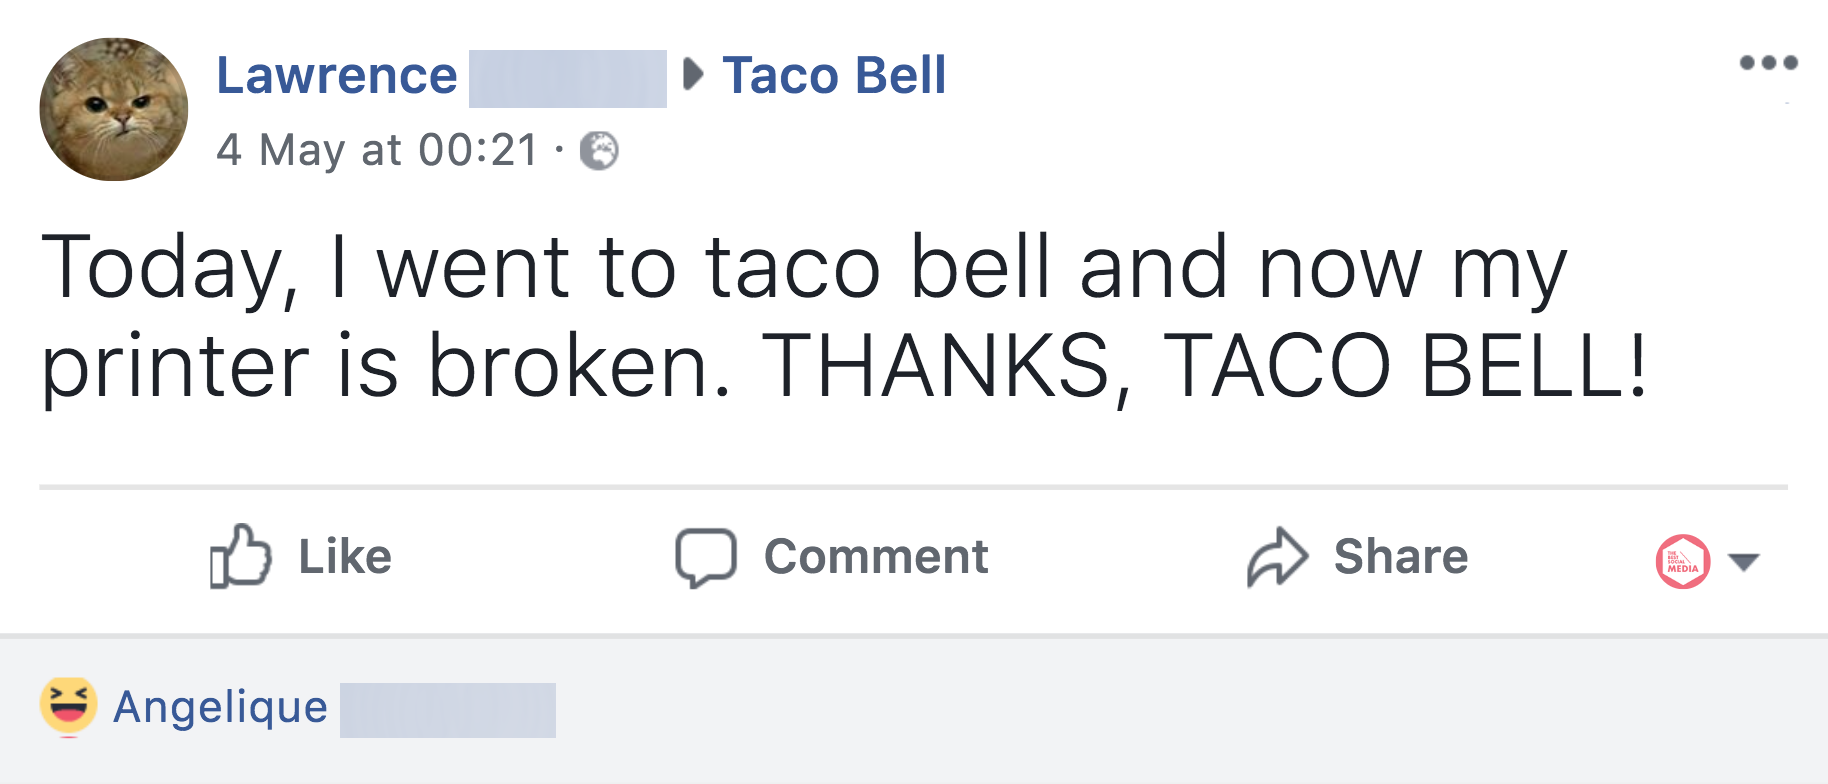Click the Share arrow icon
1828x784 pixels.
coord(1277,556)
